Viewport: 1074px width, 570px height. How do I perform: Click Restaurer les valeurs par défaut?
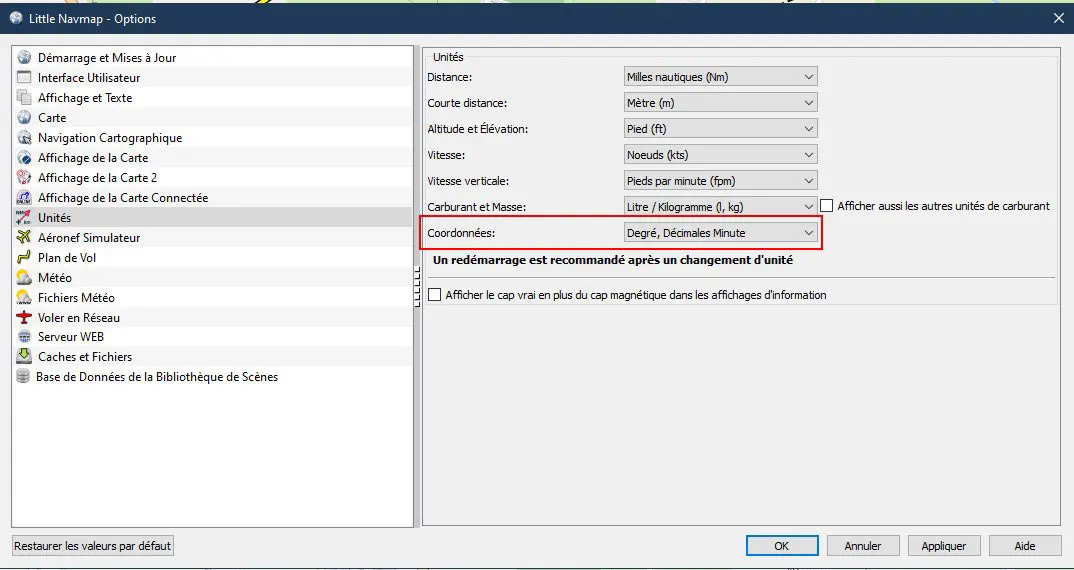coord(93,546)
